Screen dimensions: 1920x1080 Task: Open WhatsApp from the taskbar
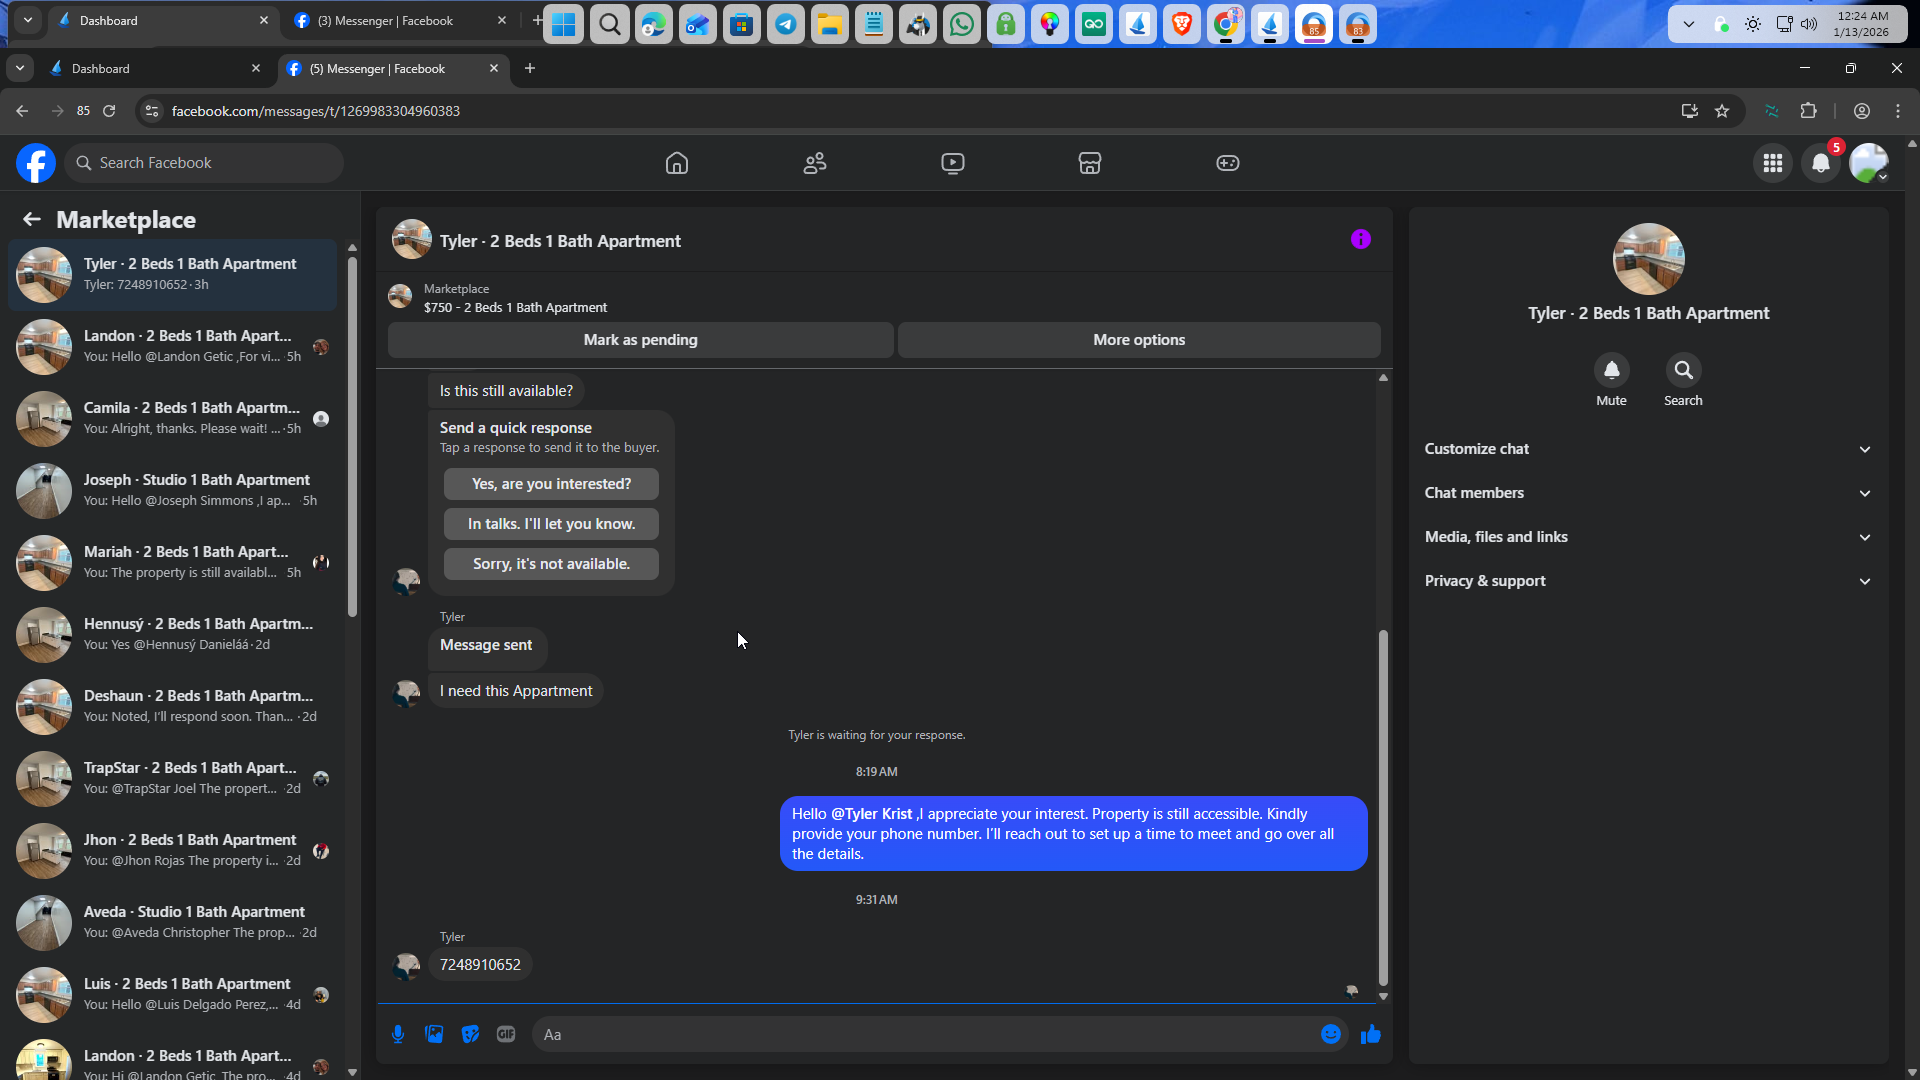tap(962, 25)
